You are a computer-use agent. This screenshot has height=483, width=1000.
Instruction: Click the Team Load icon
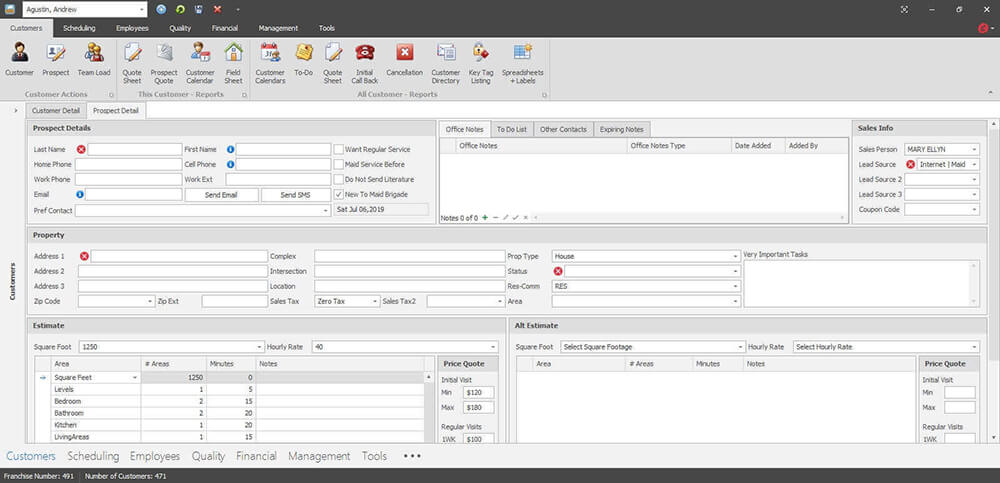(94, 62)
